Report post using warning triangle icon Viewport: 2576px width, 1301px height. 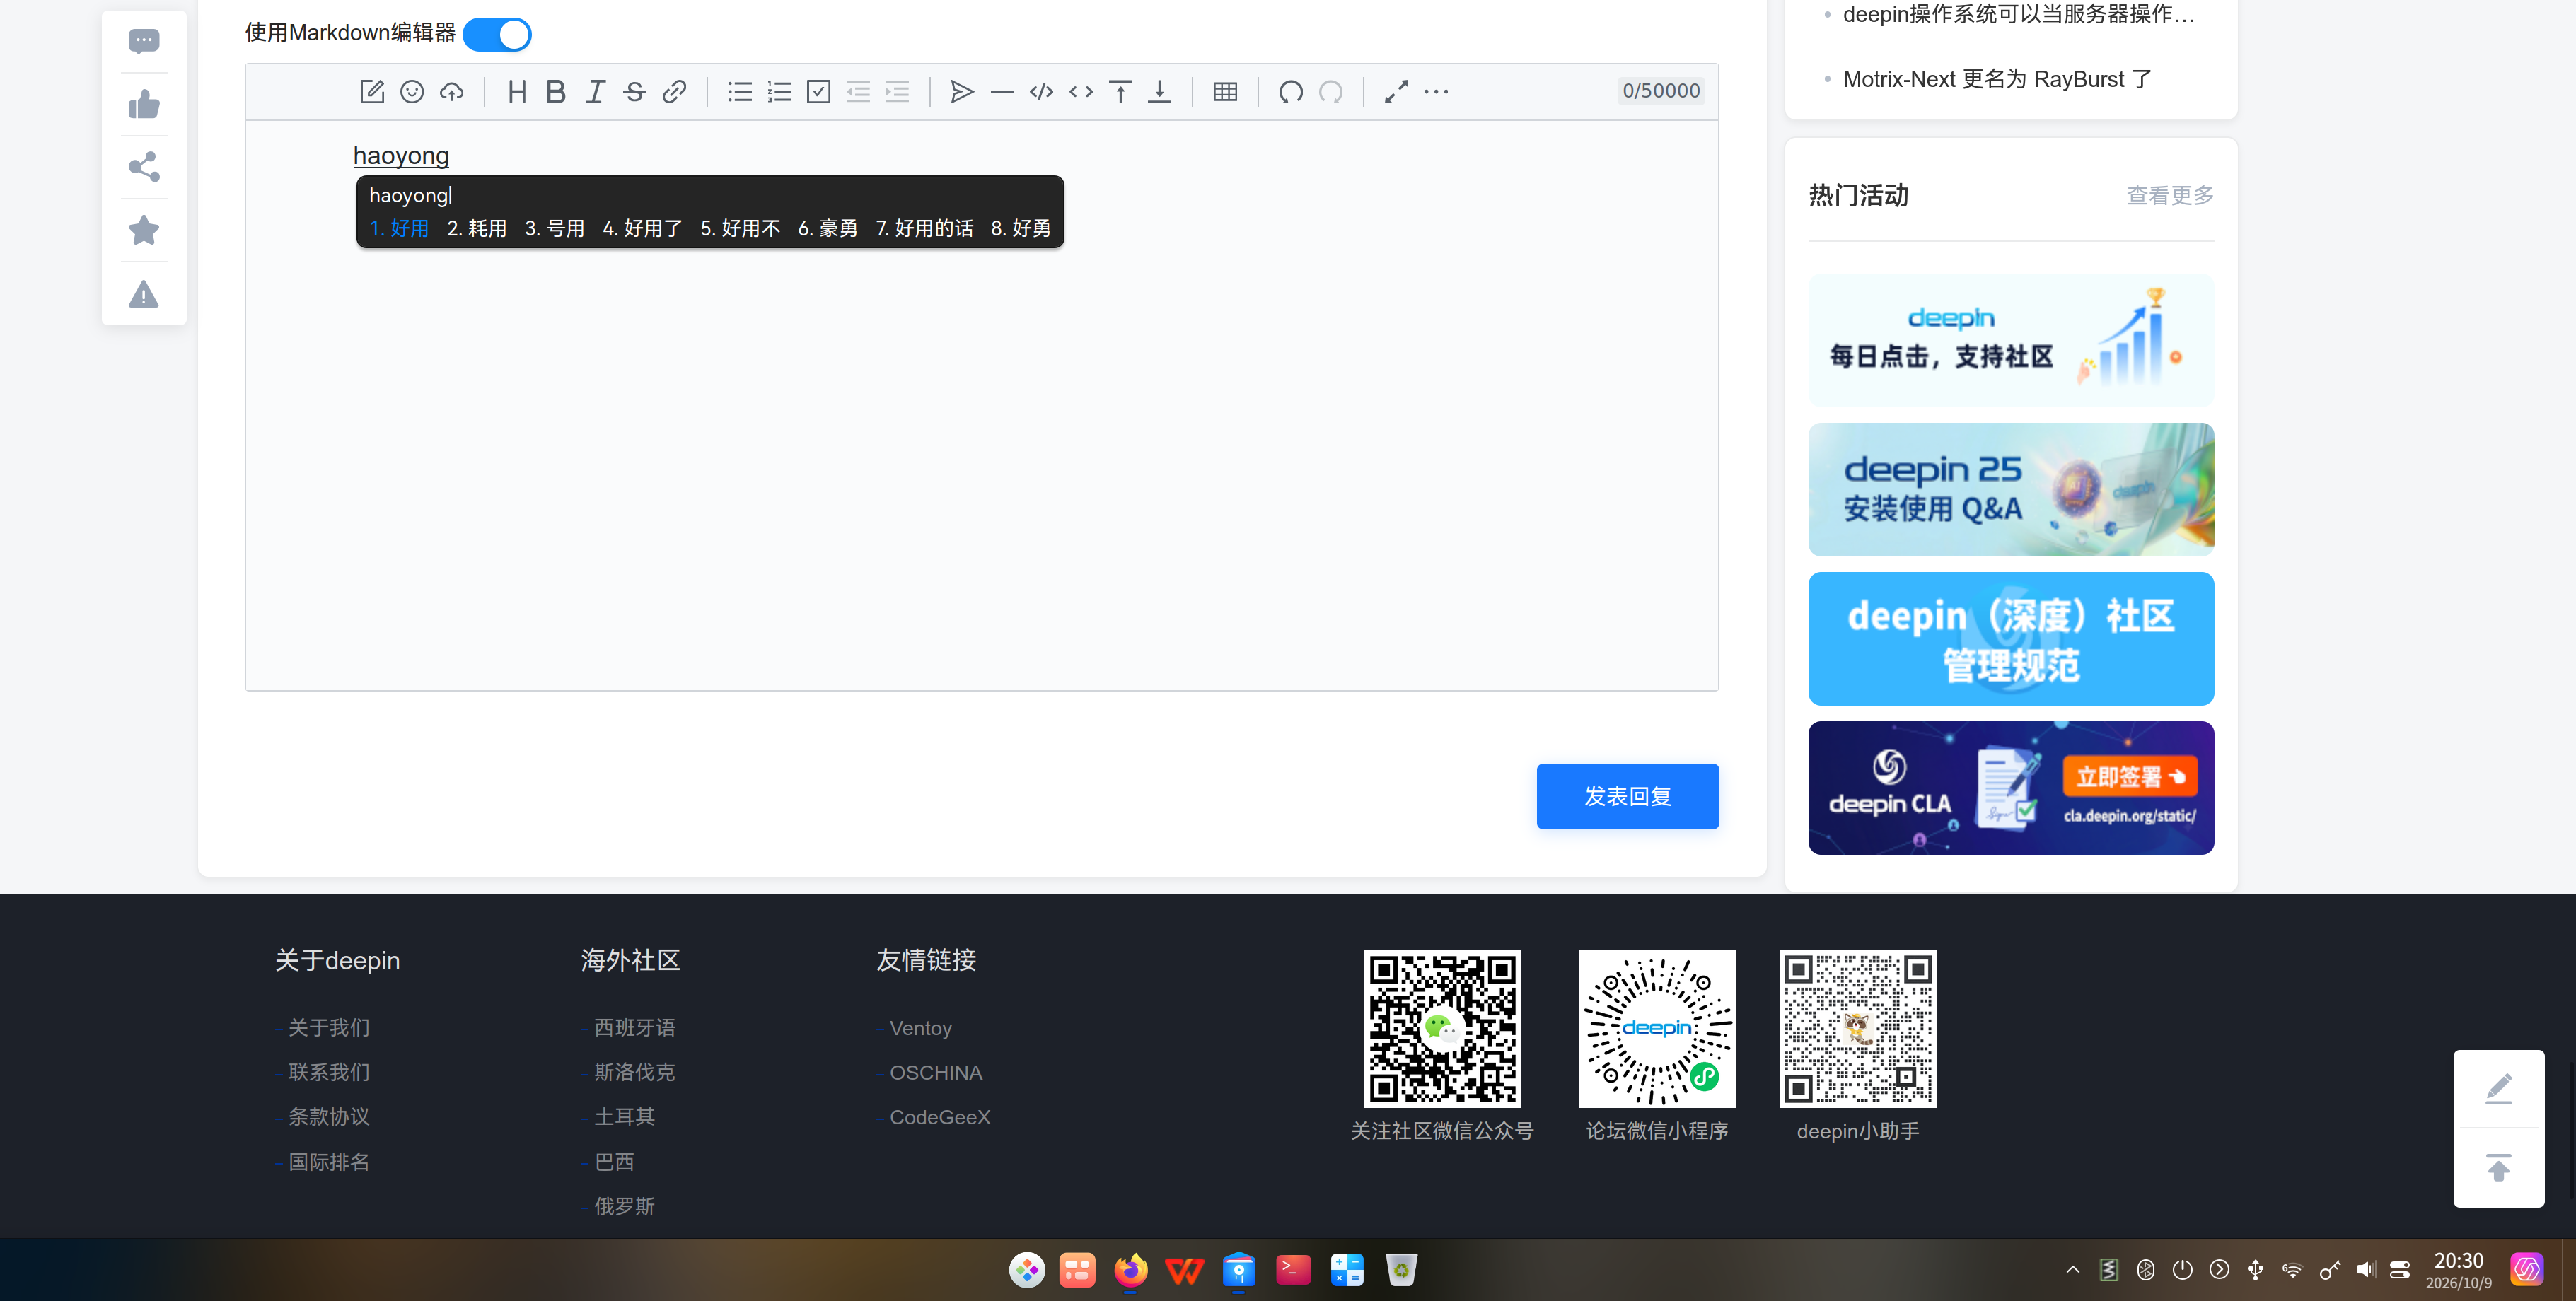(144, 294)
